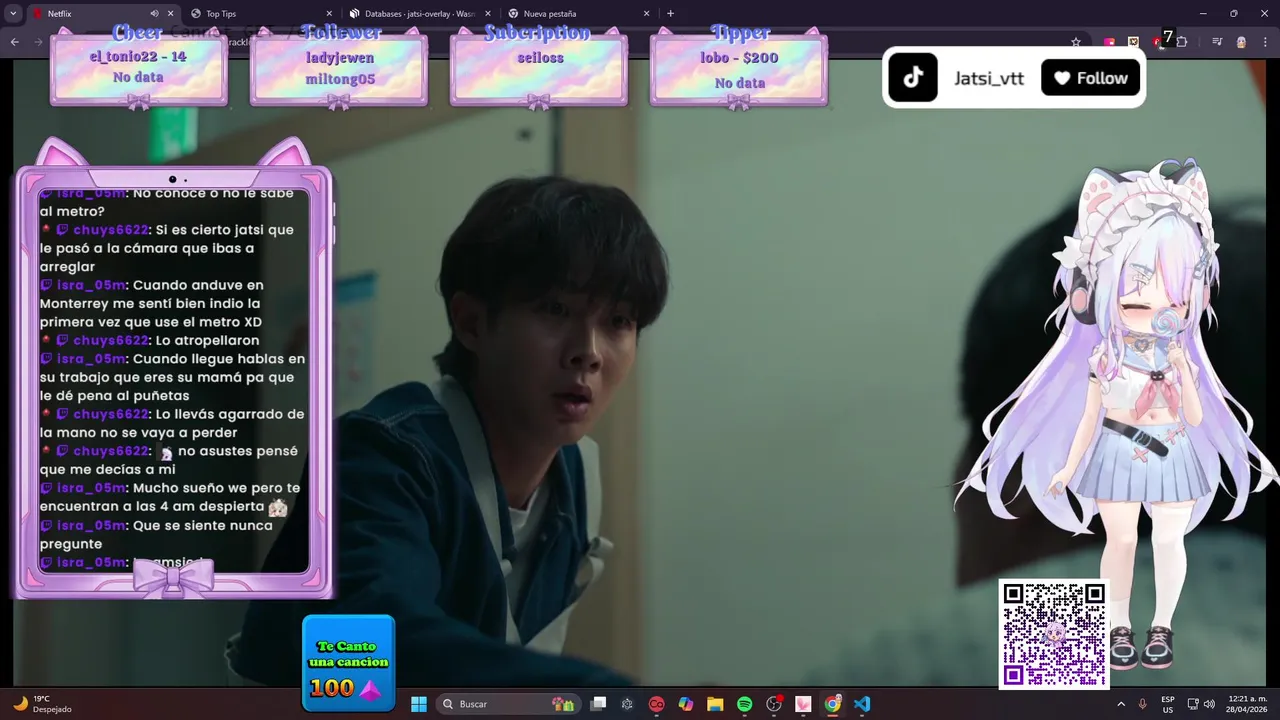Mute audio on the Netflix tab
This screenshot has width=1280, height=720.
[x=155, y=14]
